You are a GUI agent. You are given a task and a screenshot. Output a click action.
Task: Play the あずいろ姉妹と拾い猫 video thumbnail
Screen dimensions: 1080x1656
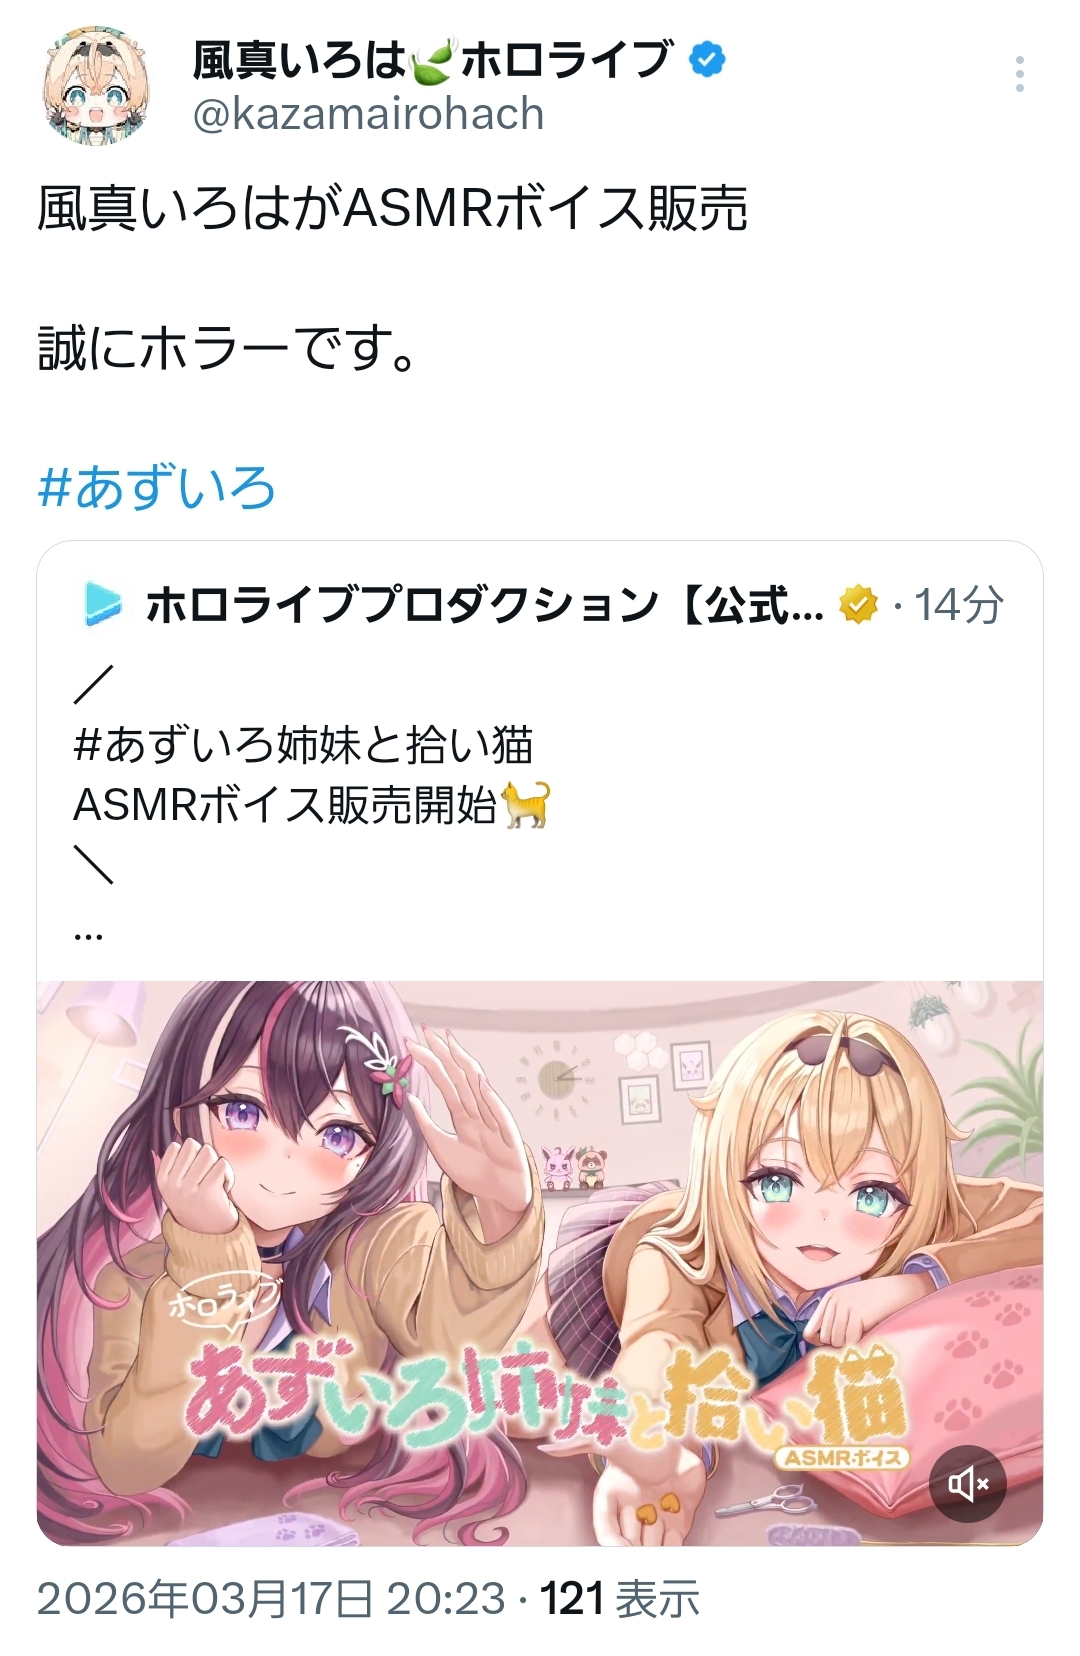click(540, 1264)
